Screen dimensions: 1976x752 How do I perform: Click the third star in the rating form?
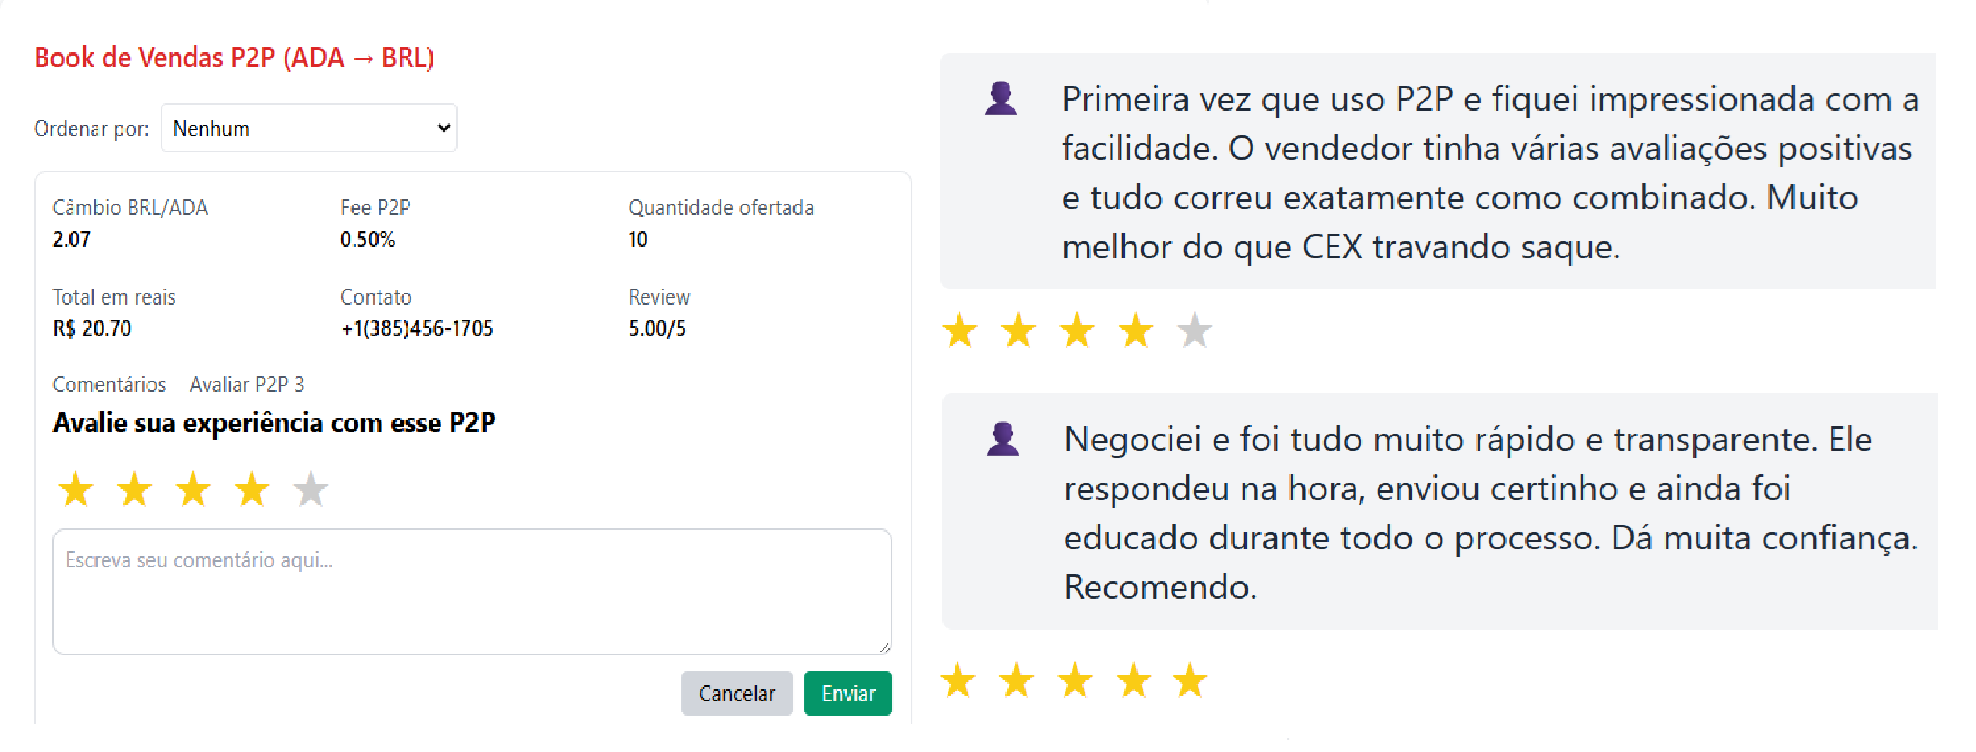coord(194,489)
